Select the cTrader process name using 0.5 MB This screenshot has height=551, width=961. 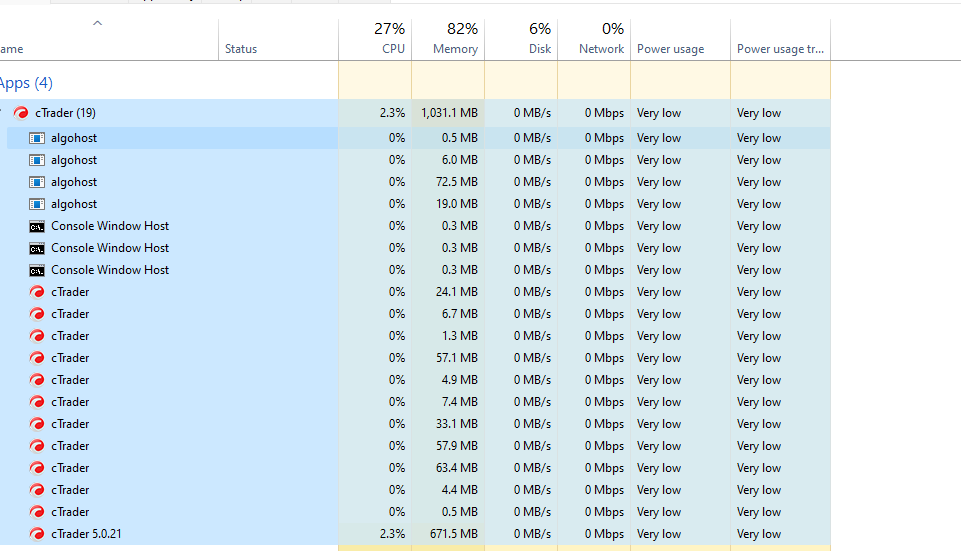(x=70, y=512)
